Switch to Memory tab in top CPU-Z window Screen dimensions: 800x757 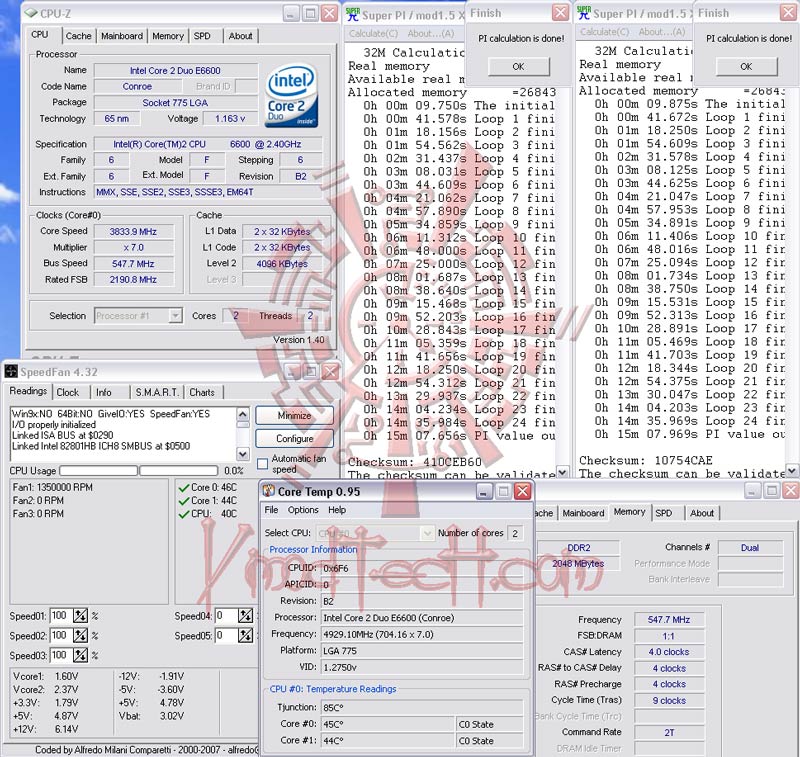tap(167, 36)
